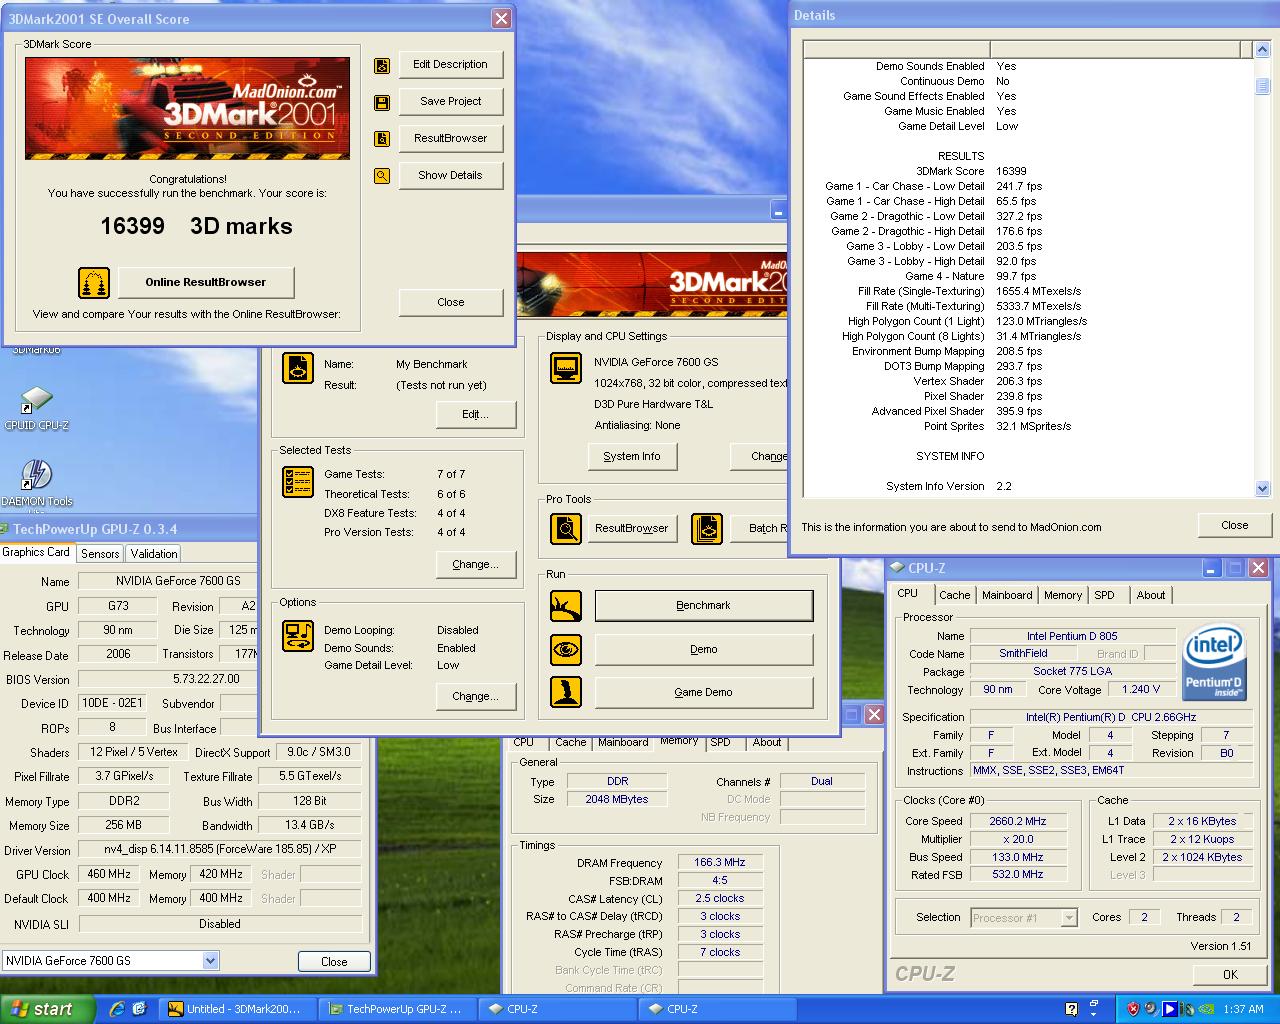The height and width of the screenshot is (1024, 1280).
Task: Click Close button in the Details window
Action: click(1234, 525)
